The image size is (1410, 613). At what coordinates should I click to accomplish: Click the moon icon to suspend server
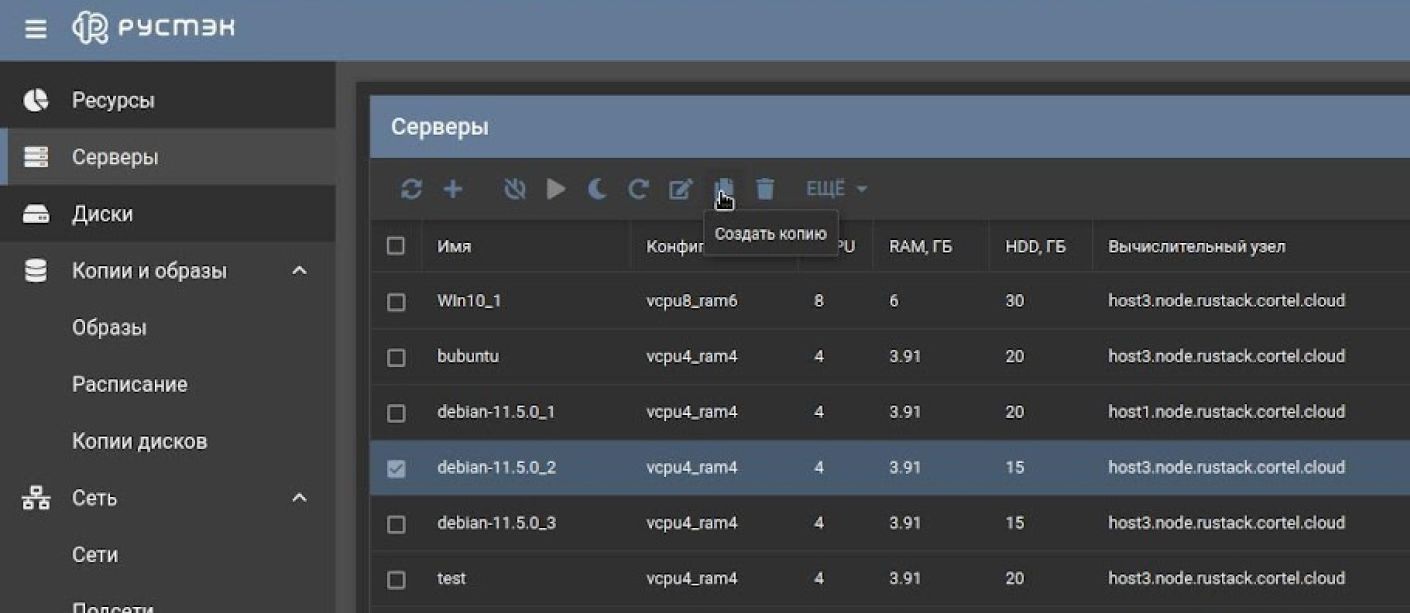[x=597, y=189]
